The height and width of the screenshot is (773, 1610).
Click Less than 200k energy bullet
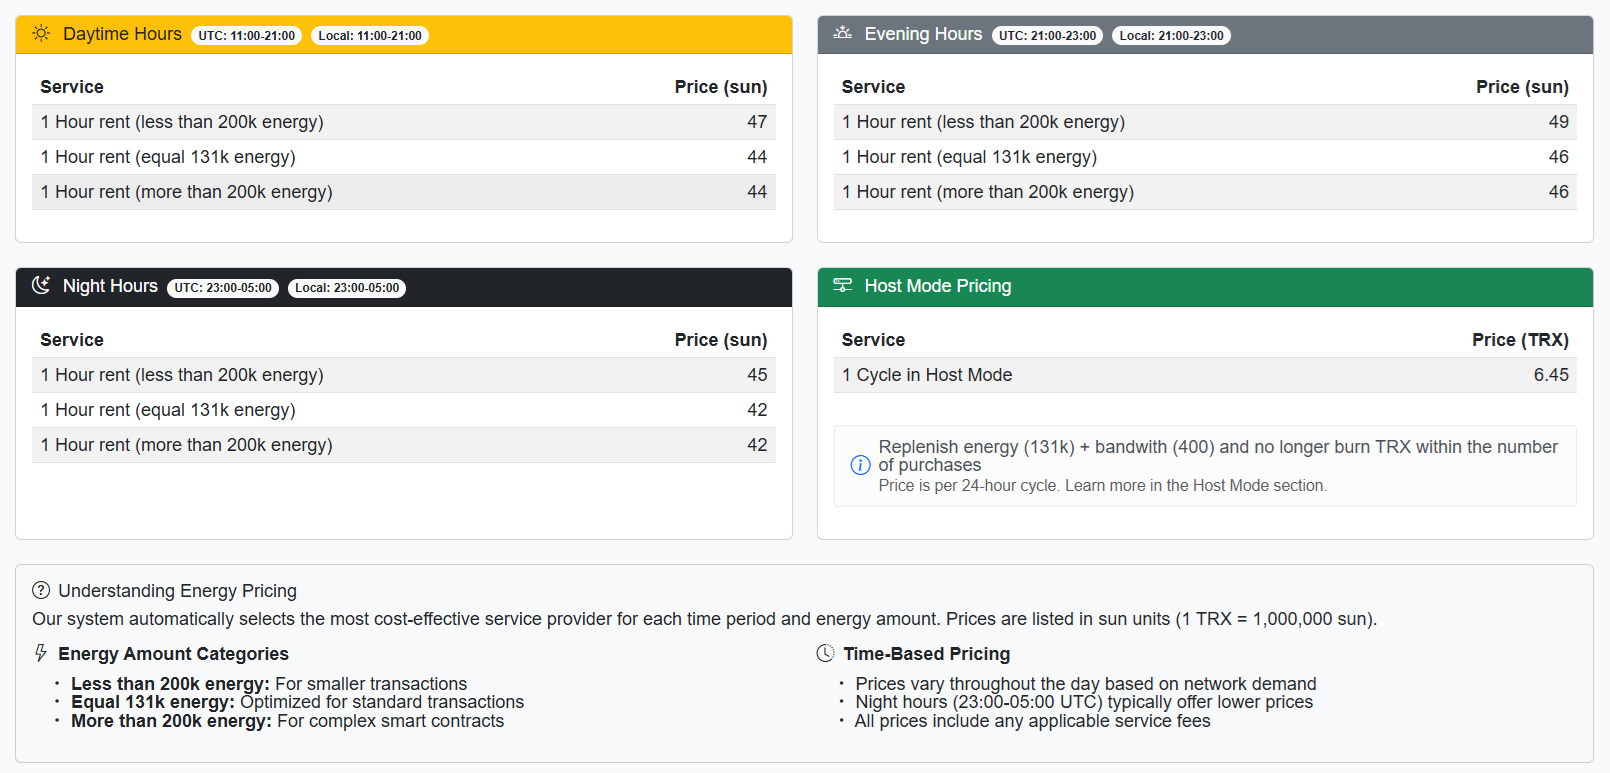269,684
